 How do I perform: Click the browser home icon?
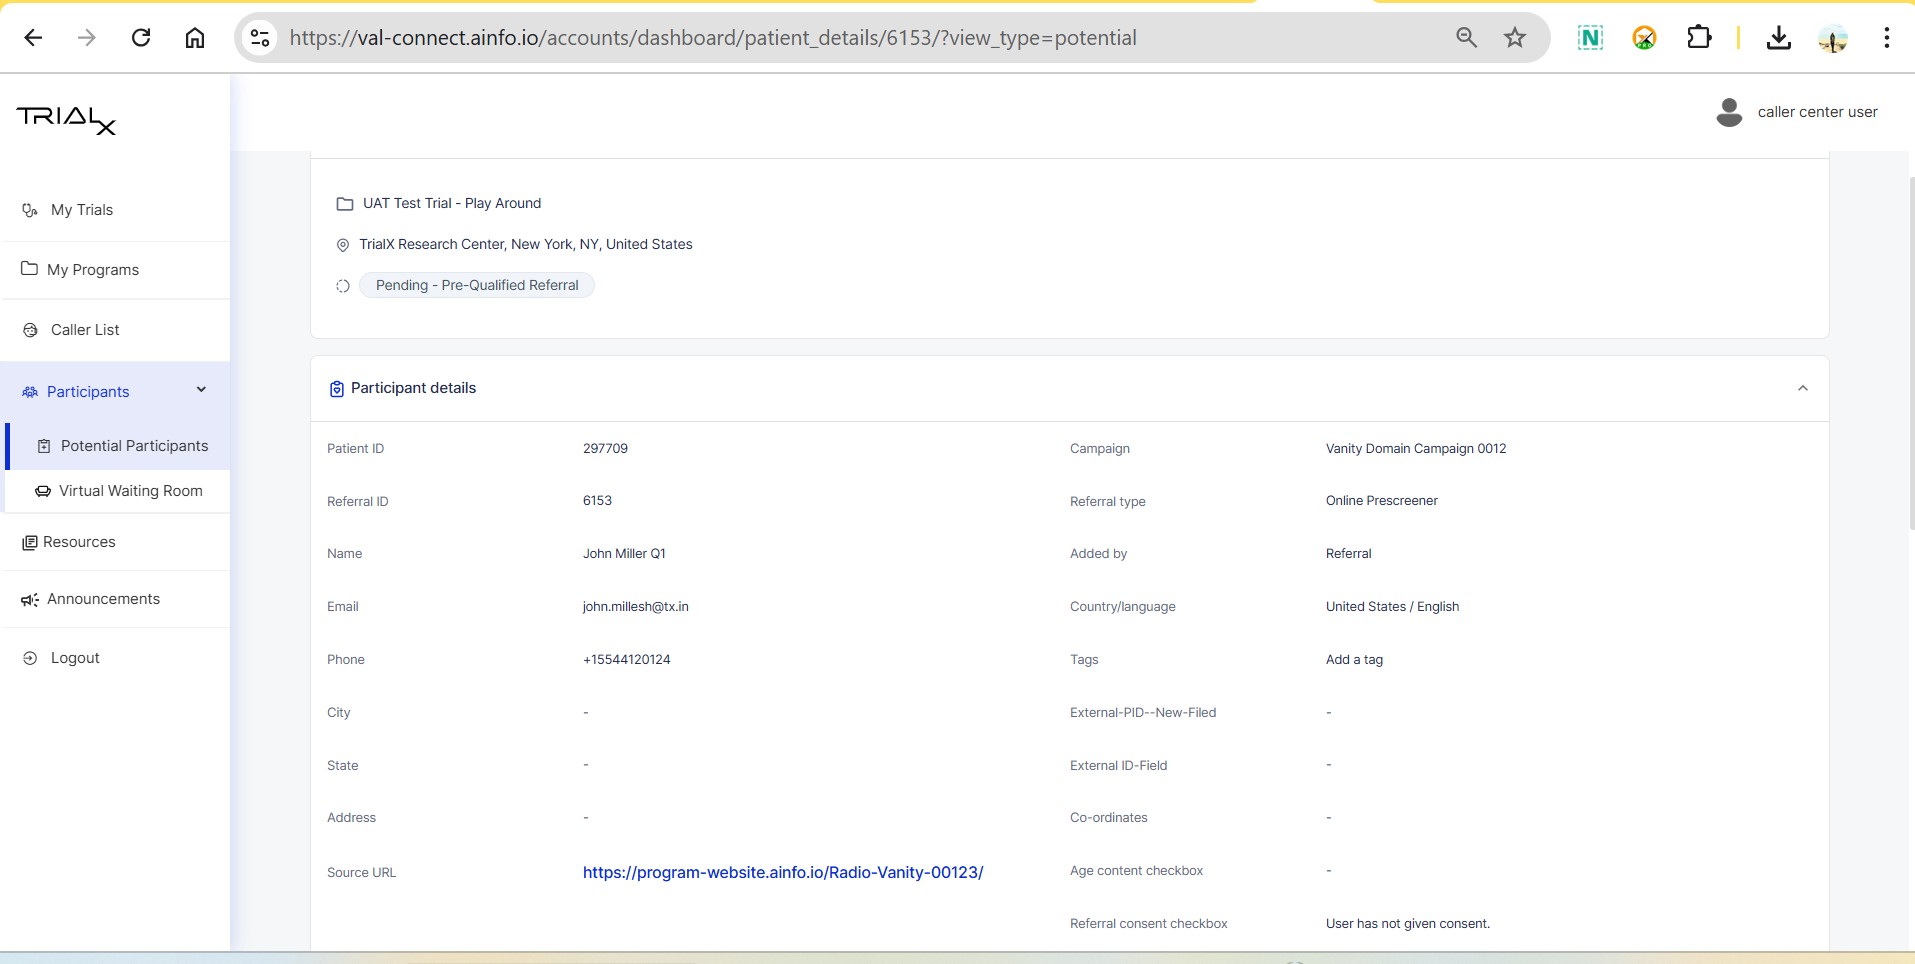coord(195,38)
